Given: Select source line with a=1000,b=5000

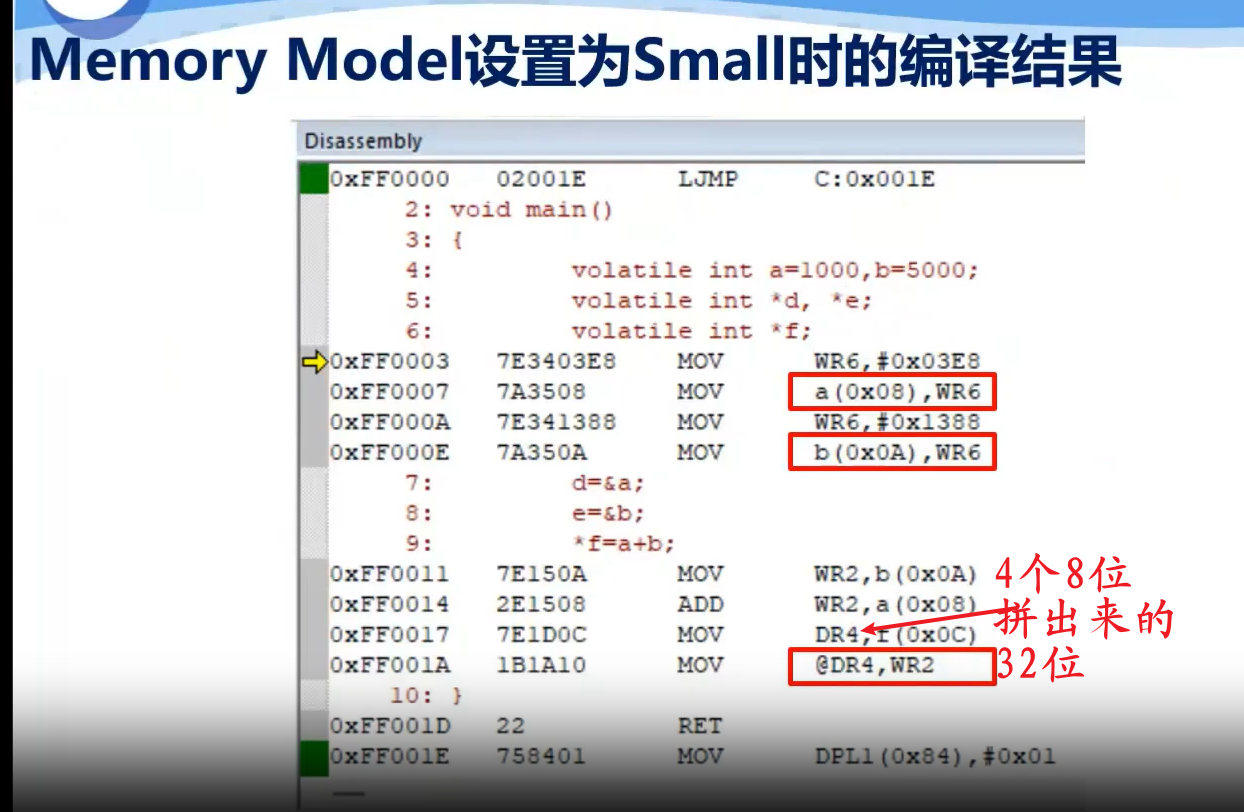Looking at the screenshot, I should (x=692, y=271).
